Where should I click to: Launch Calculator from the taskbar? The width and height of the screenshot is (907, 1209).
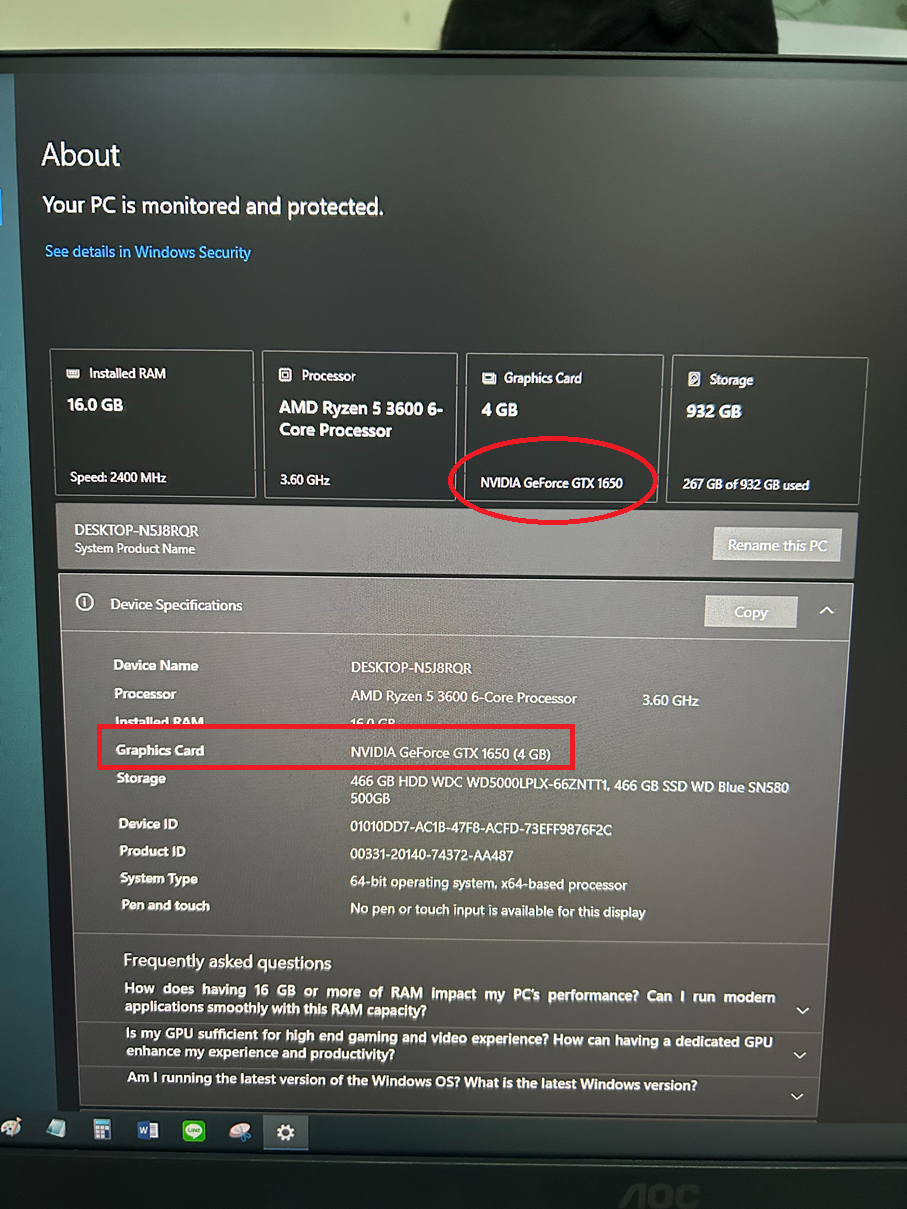[102, 1131]
